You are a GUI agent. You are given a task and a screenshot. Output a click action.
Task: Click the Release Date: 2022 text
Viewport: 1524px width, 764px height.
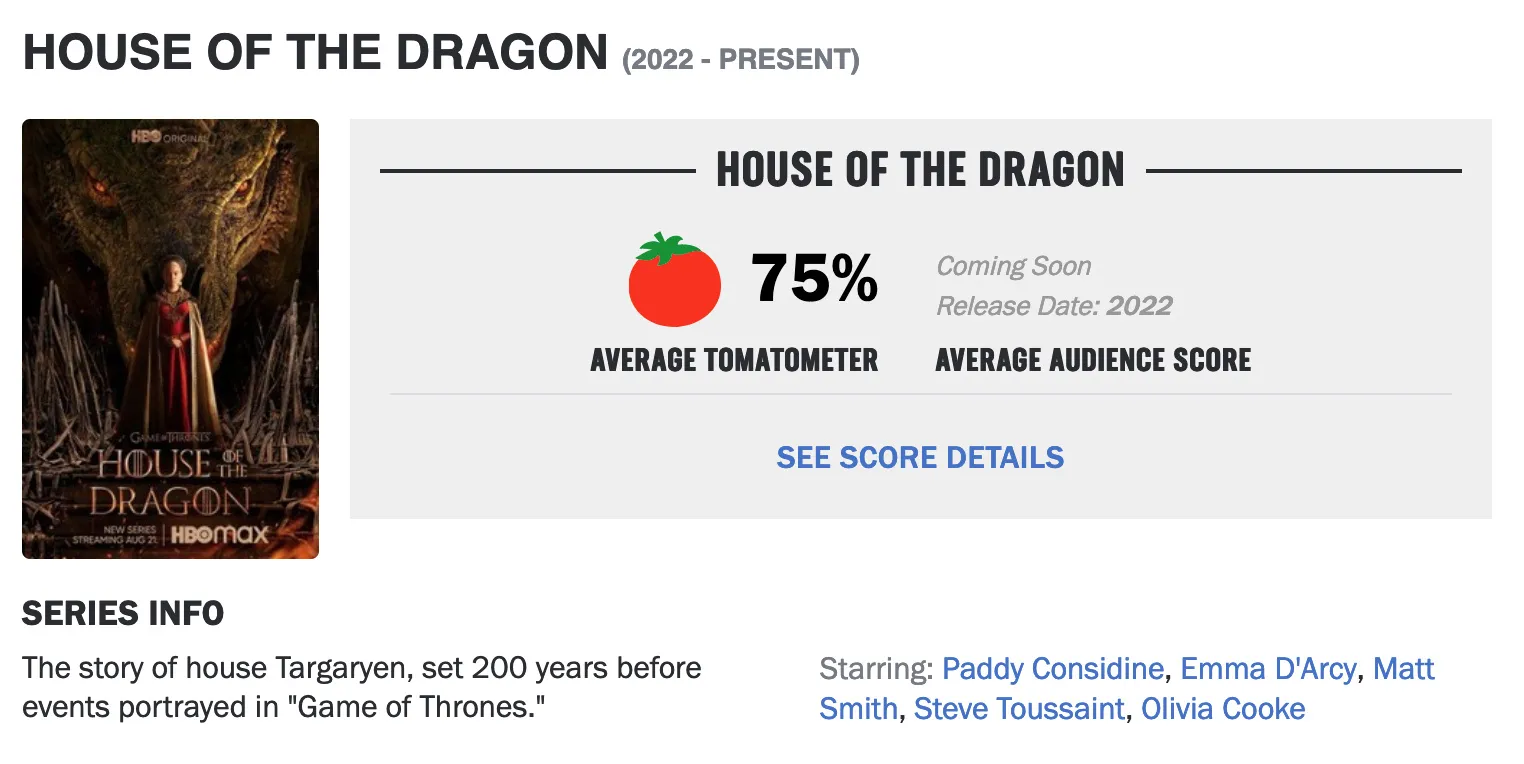(x=1053, y=306)
